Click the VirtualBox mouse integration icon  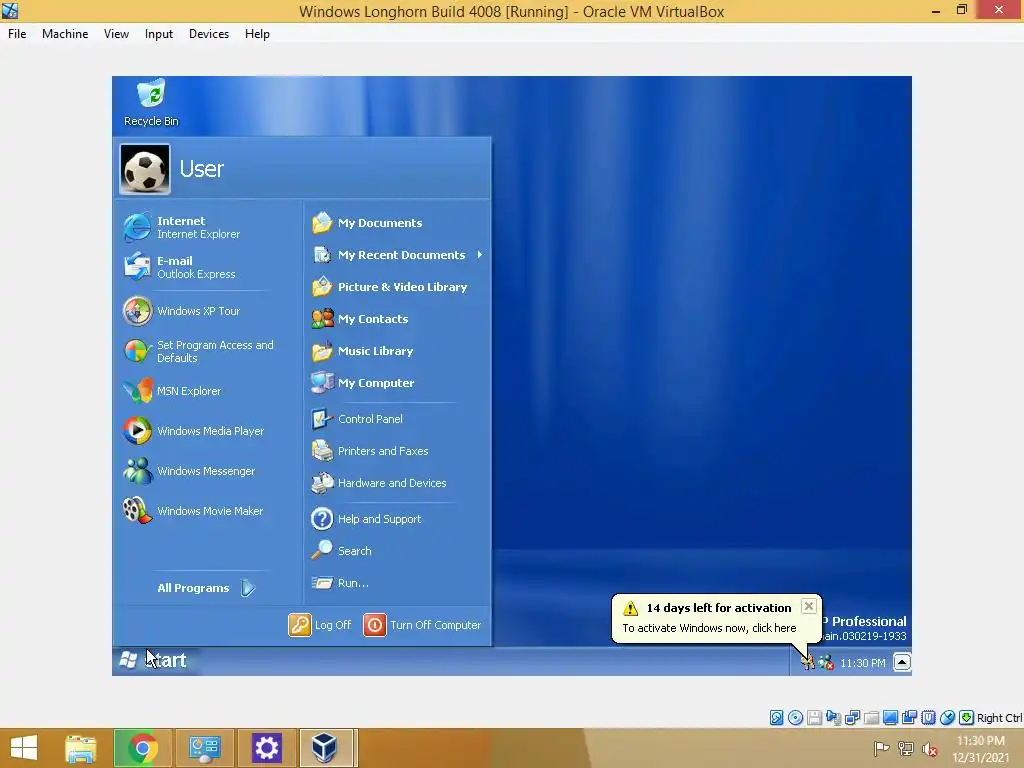[x=947, y=718]
